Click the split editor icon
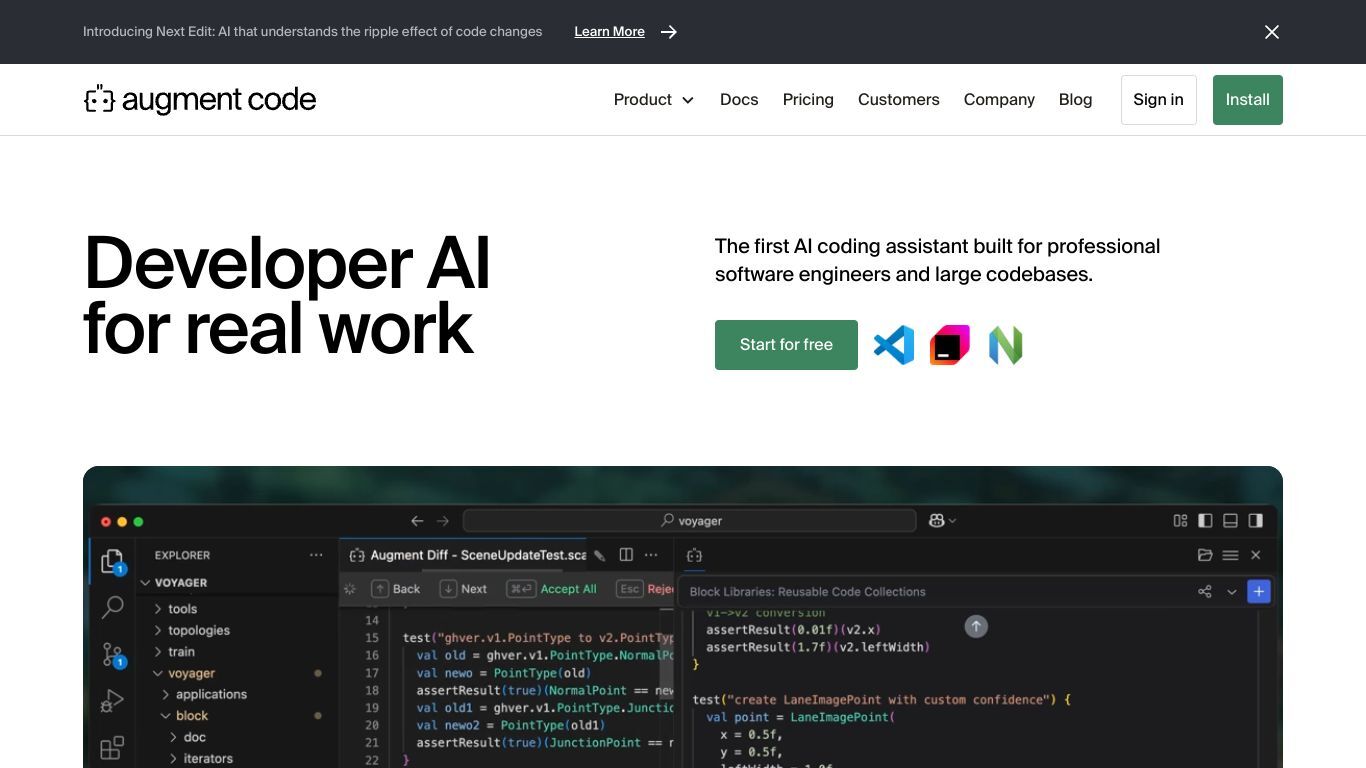This screenshot has width=1366, height=768. pos(626,555)
